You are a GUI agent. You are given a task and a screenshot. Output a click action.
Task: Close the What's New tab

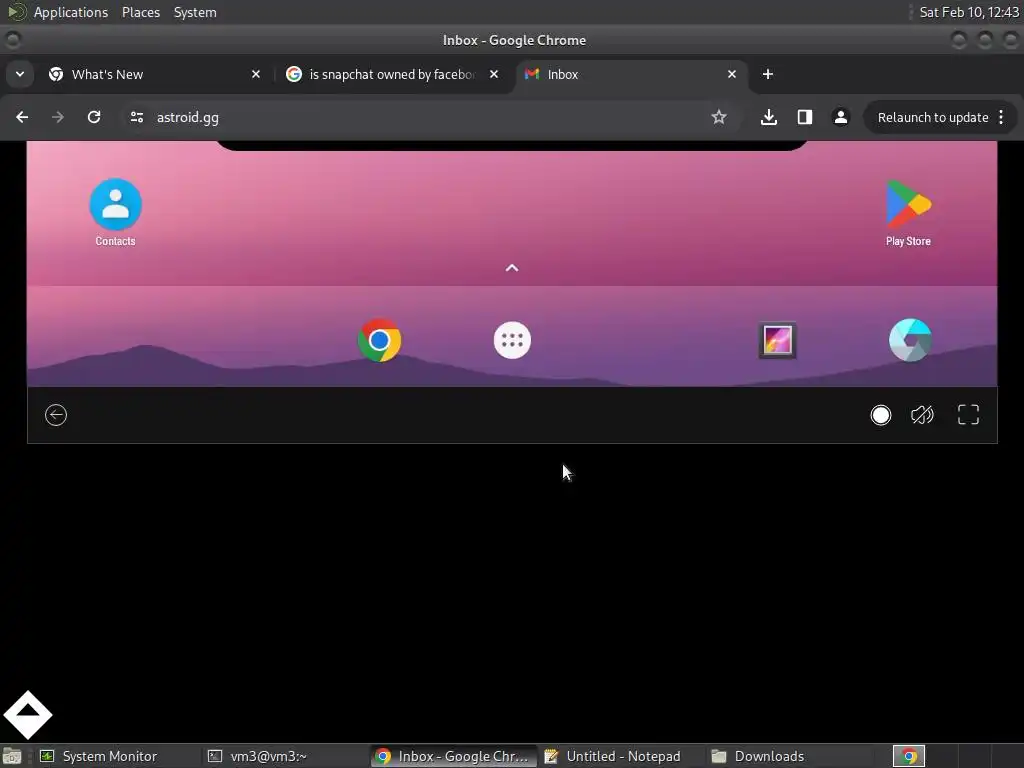pos(256,74)
